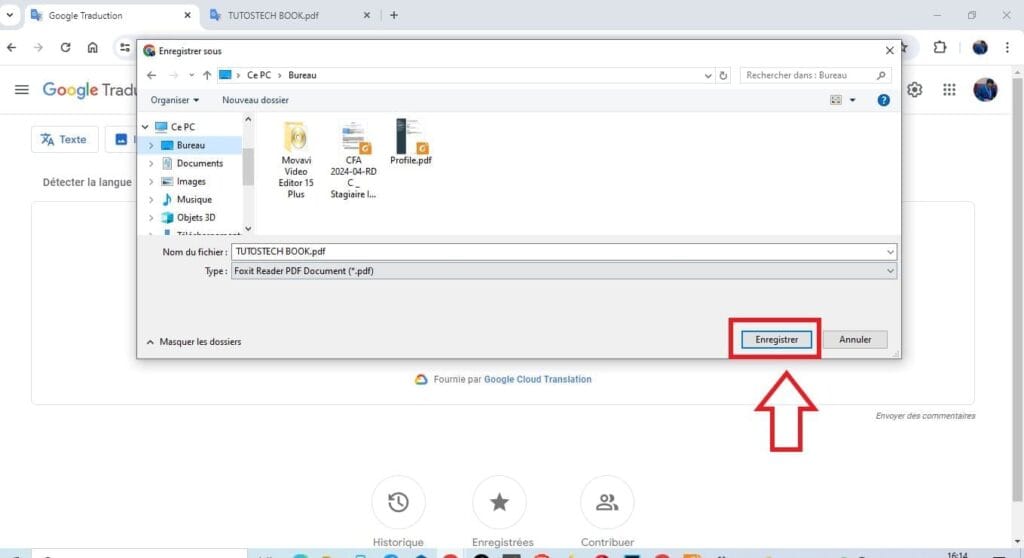Collapse folders with Masquer les dossiers
1024x558 pixels.
click(x=194, y=342)
